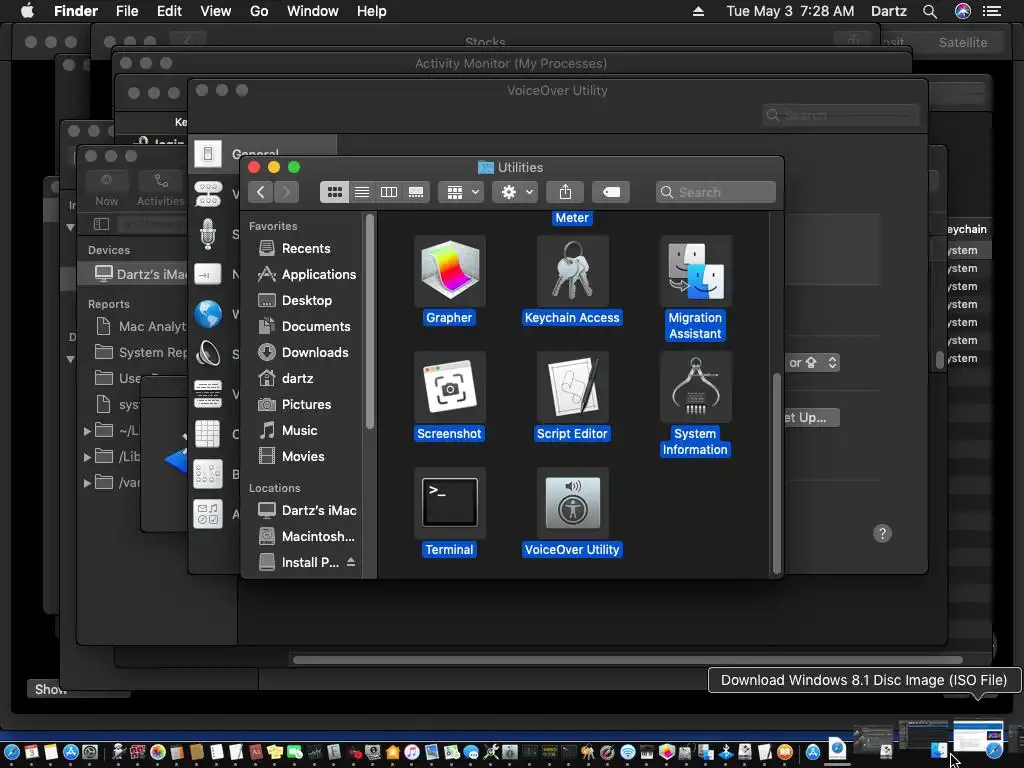Open the Finder group-by dropdown
The height and width of the screenshot is (768, 1024).
[462, 192]
